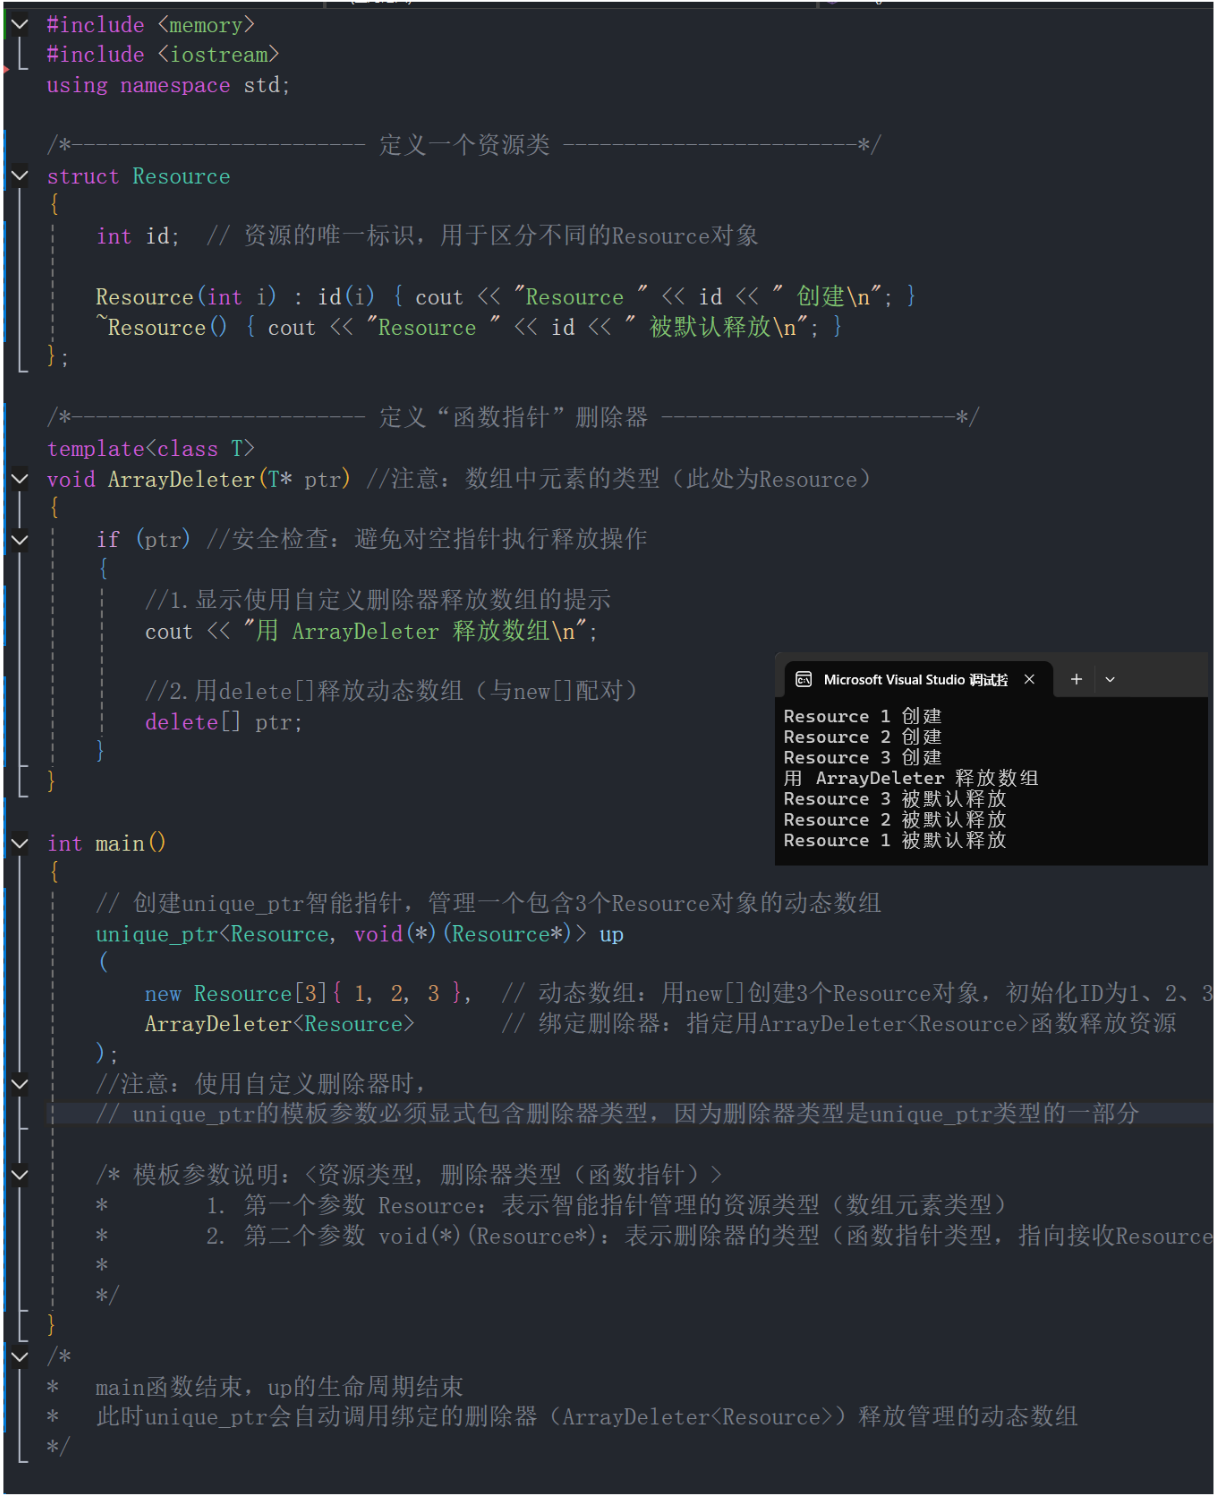Collapse the int main() fold arrow
Viewport: 1215px width, 1506px height.
pyautogui.click(x=19, y=843)
